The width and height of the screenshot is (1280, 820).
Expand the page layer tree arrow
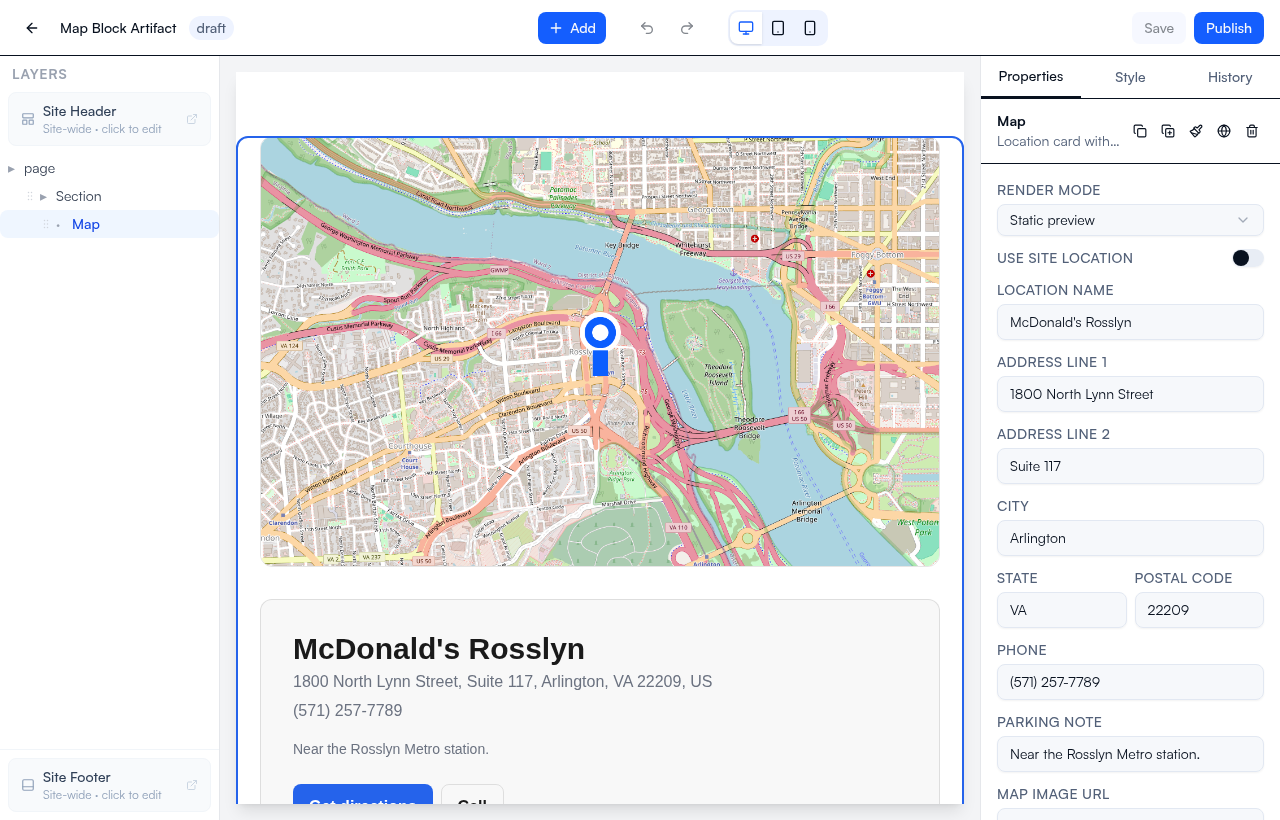(x=11, y=169)
